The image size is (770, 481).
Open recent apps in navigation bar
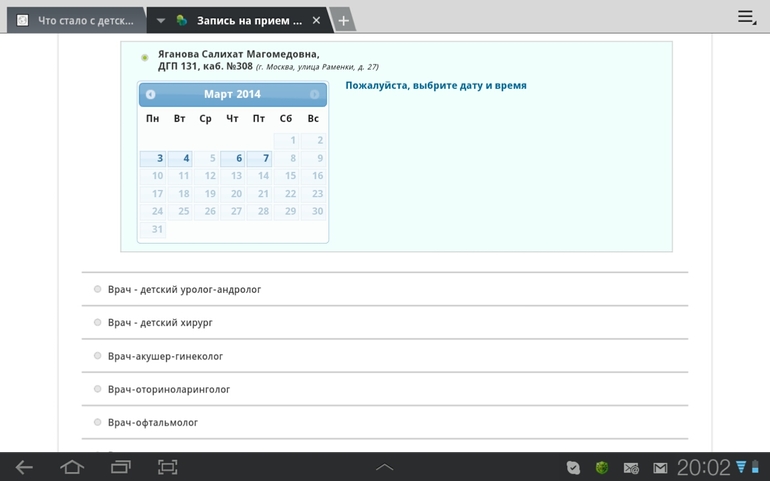point(120,467)
